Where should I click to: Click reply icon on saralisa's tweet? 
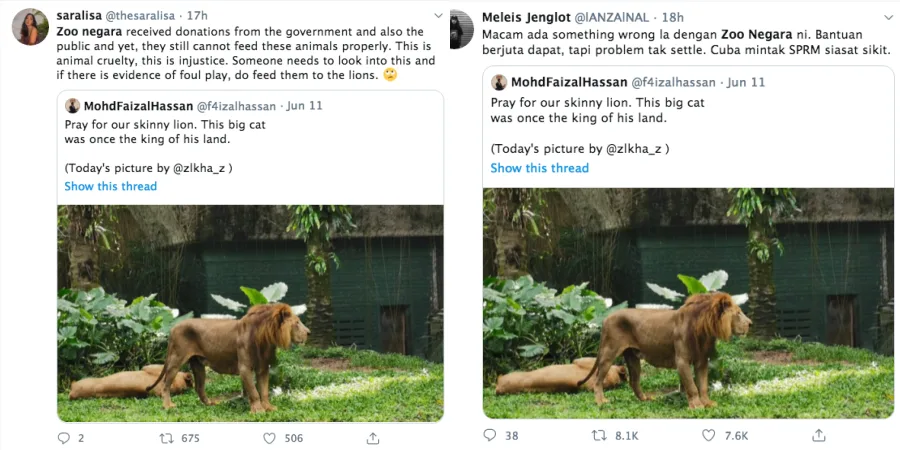tap(64, 438)
